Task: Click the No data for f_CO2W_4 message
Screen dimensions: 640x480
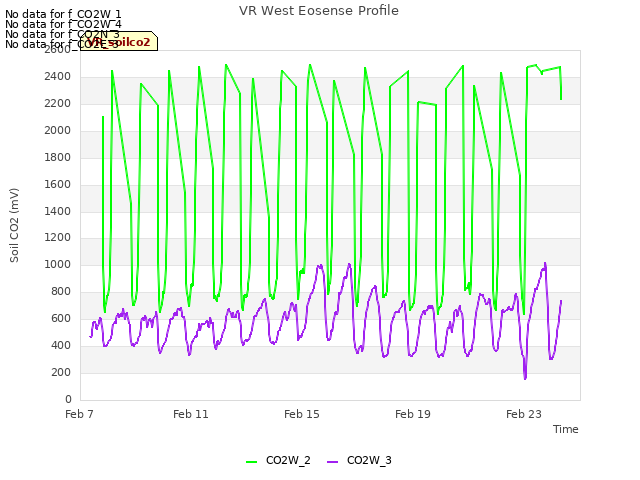Action: (63, 24)
